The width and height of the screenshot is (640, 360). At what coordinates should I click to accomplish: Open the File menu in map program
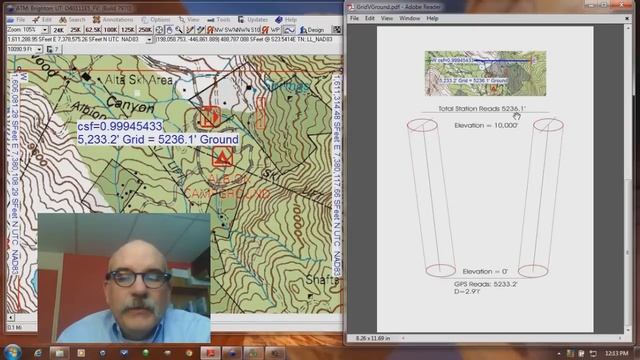click(x=17, y=20)
